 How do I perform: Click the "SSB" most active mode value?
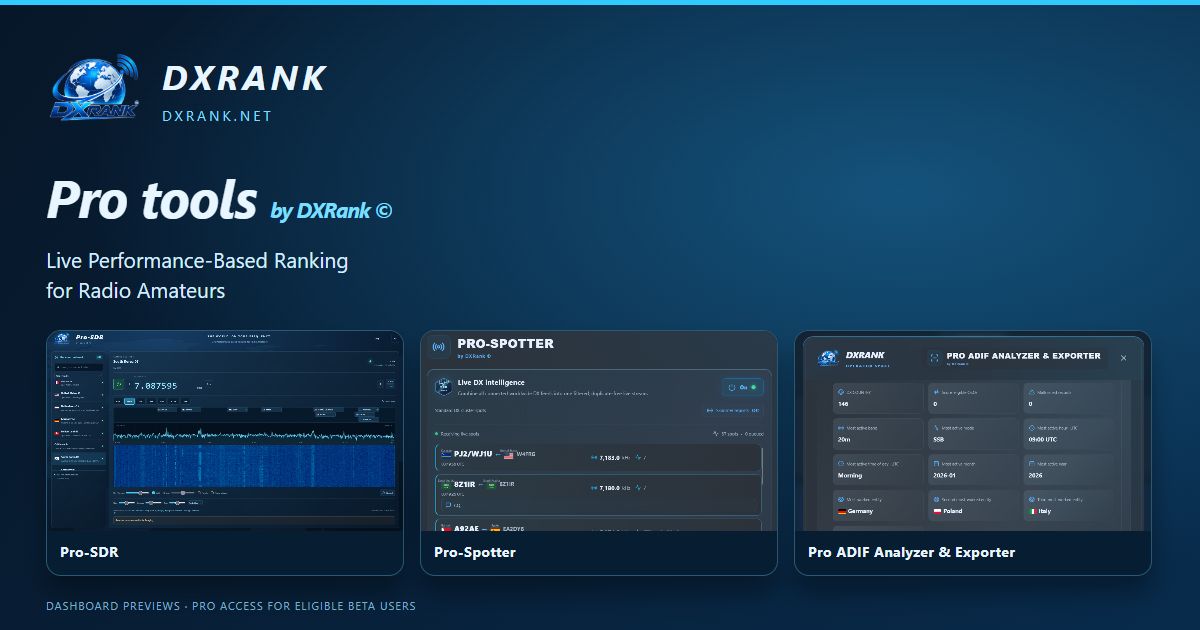point(939,439)
